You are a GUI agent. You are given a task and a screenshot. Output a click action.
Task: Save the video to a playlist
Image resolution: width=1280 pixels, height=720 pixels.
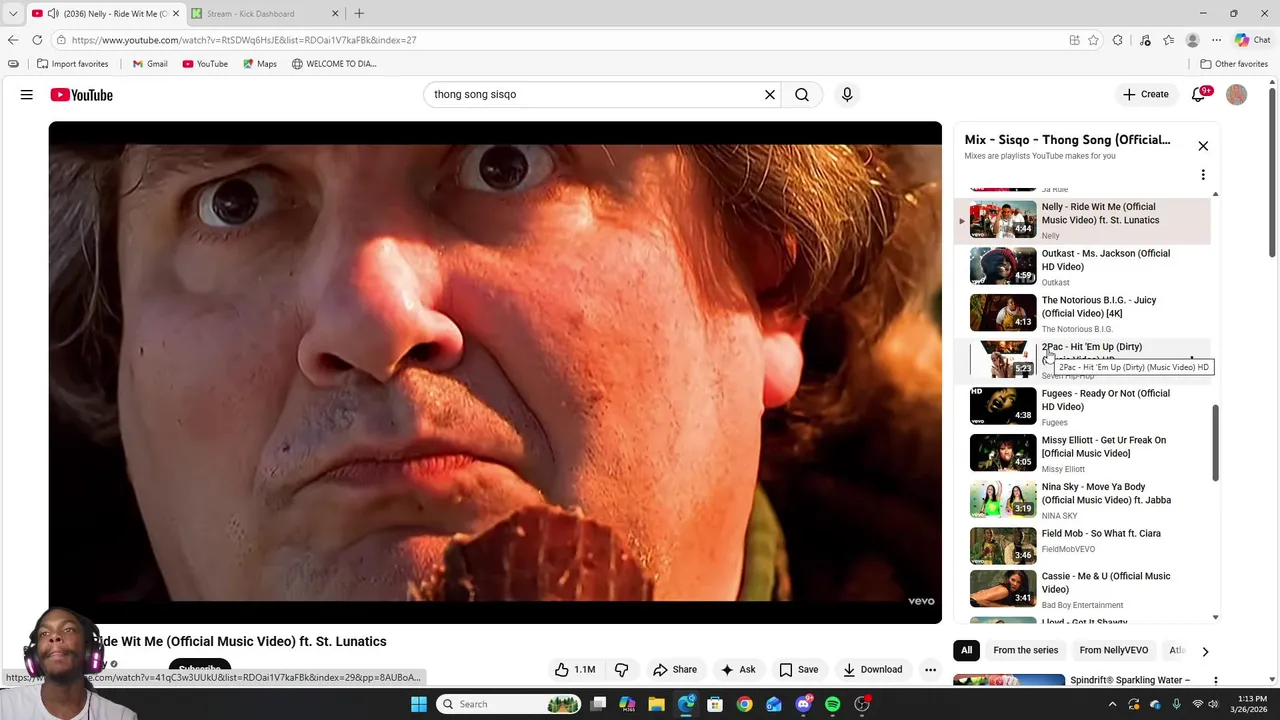[799, 670]
